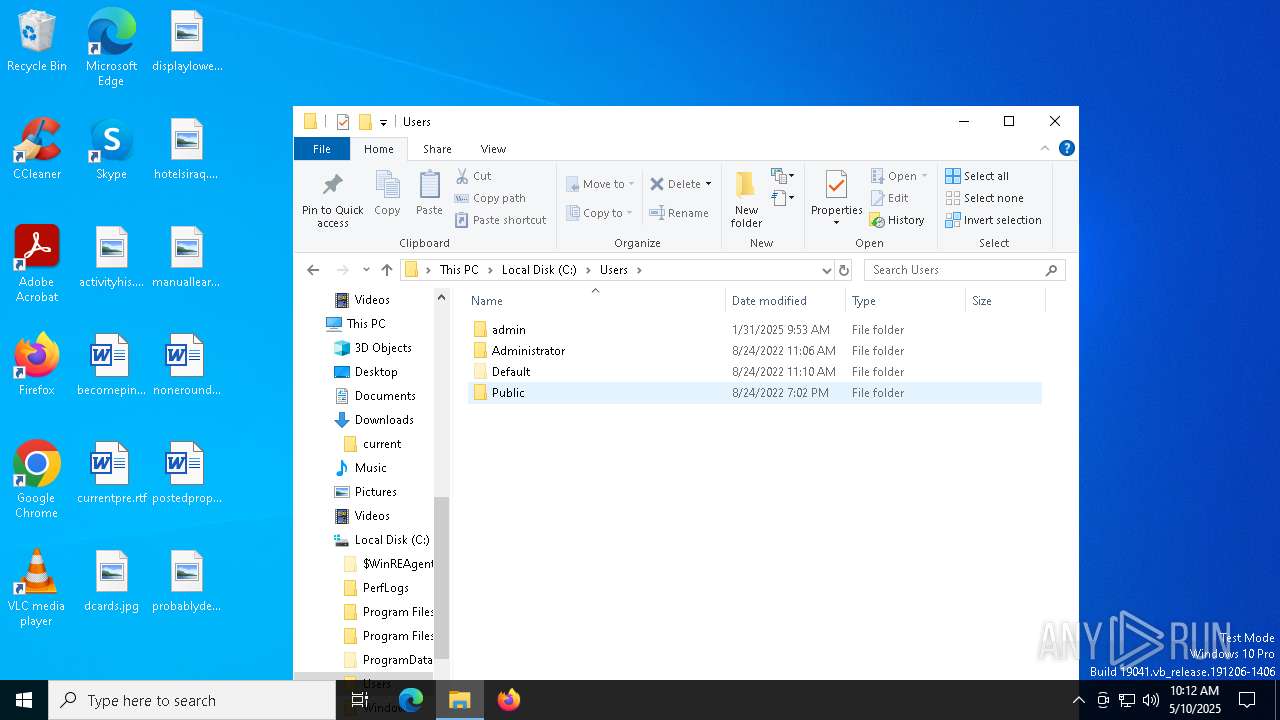Open Move to dropdown
Screen dimensions: 1280x720
[x=600, y=184]
